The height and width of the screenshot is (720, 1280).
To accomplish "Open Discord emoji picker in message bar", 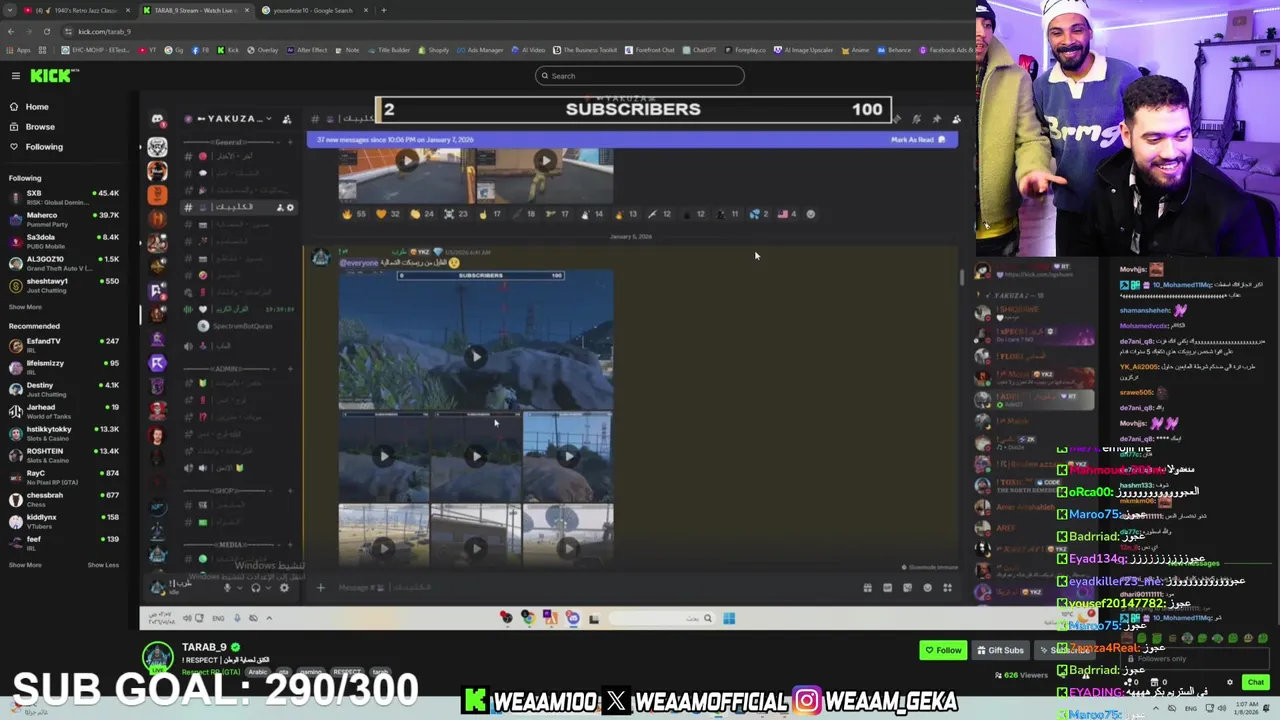I will pos(927,588).
